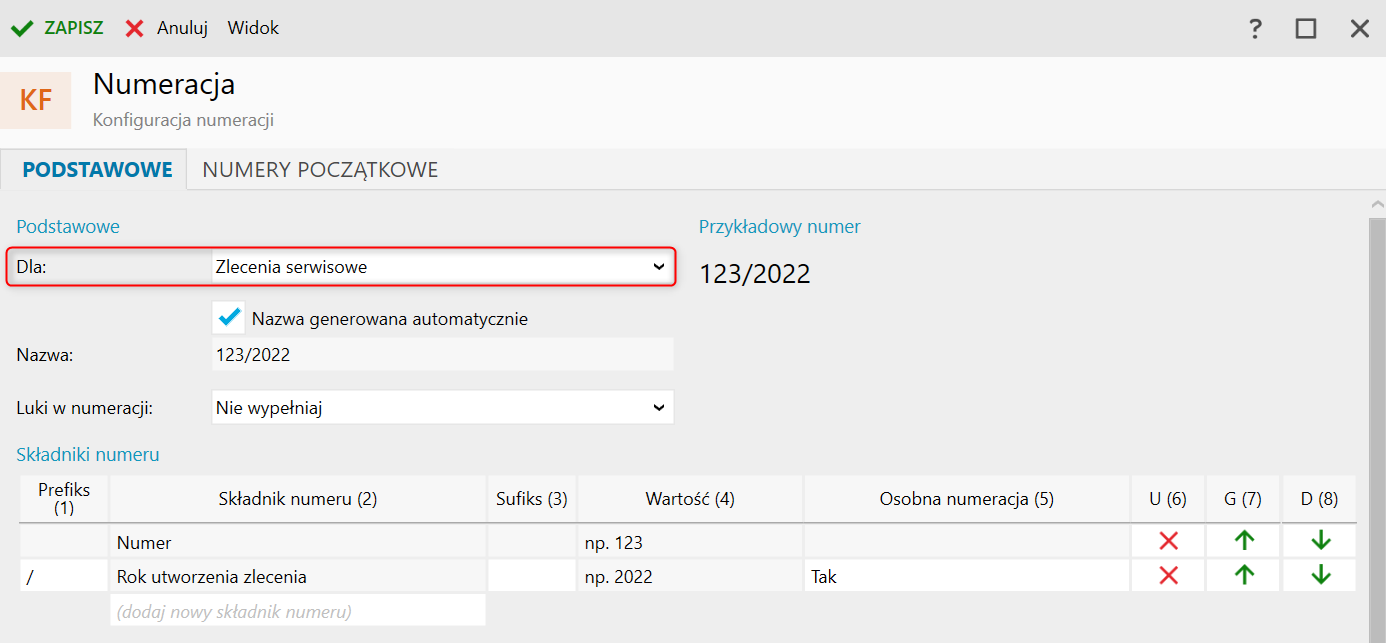The image size is (1386, 643).
Task: Save with the ZAPISZ button
Action: point(58,28)
